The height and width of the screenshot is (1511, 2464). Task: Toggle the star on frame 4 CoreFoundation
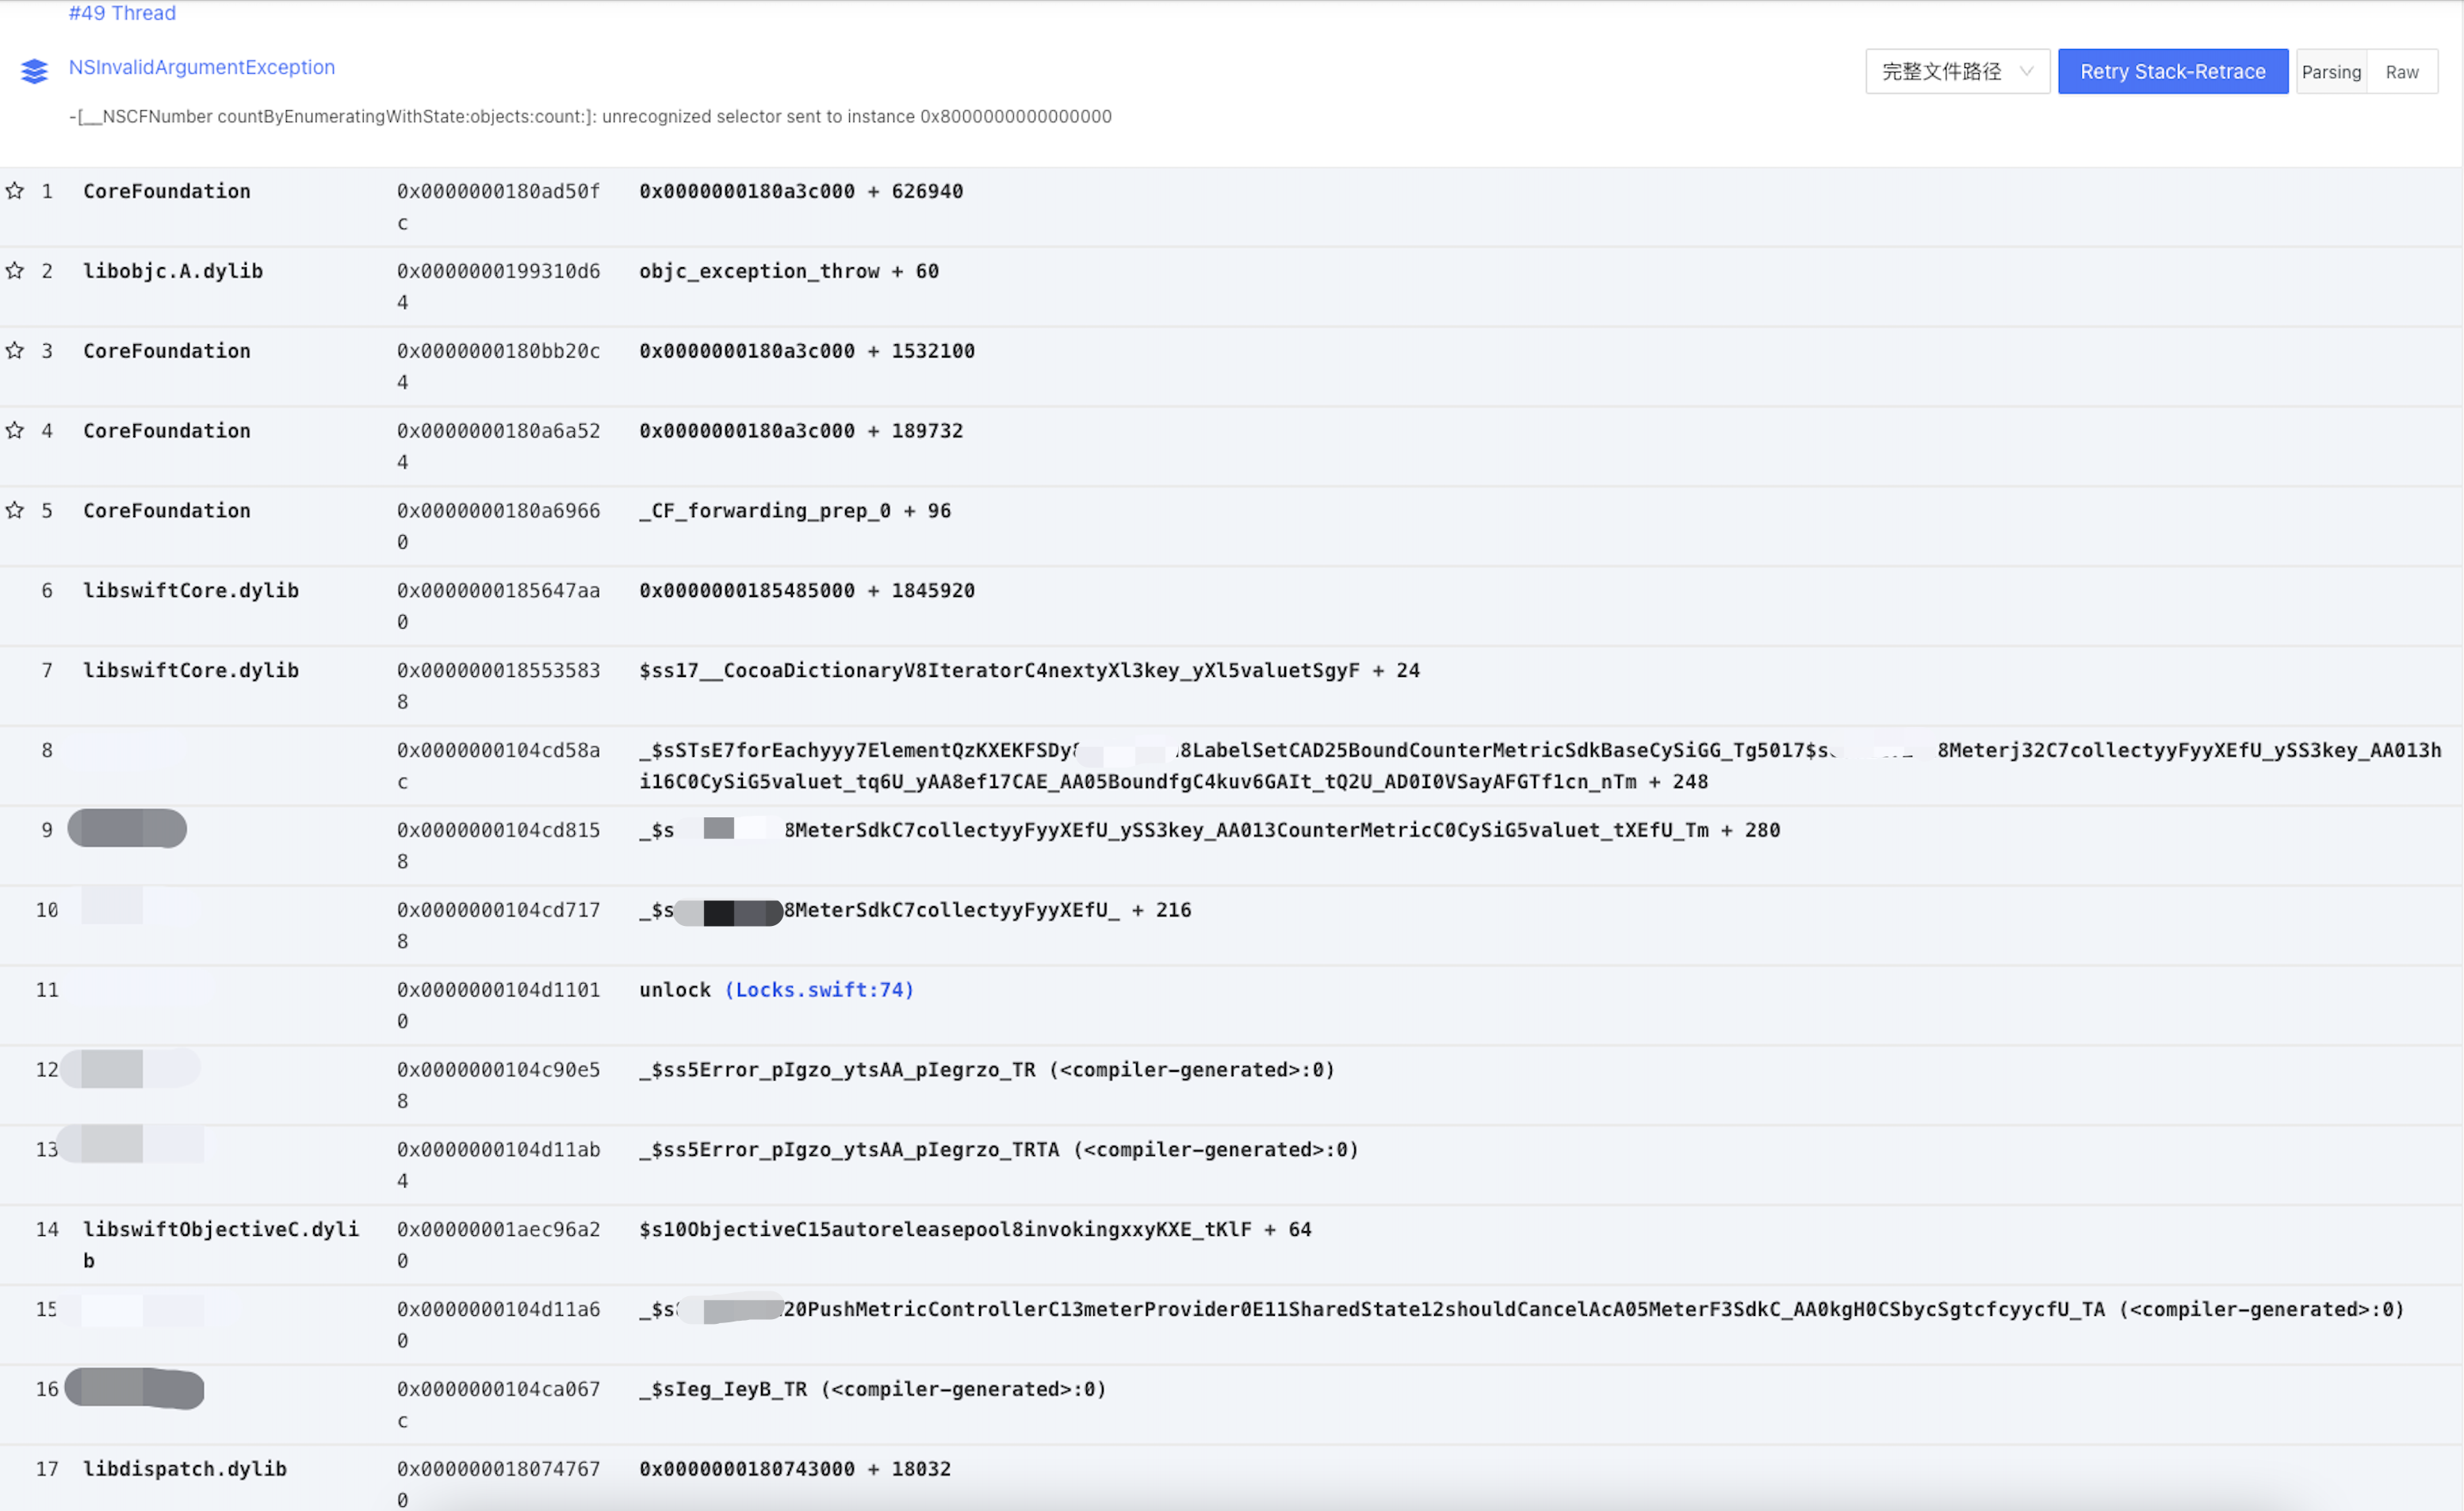[x=14, y=430]
